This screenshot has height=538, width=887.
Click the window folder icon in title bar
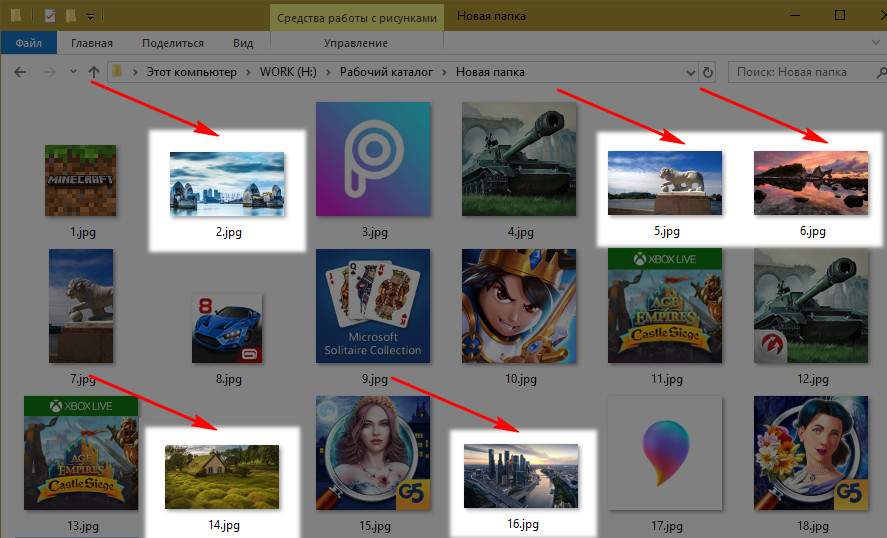point(16,16)
